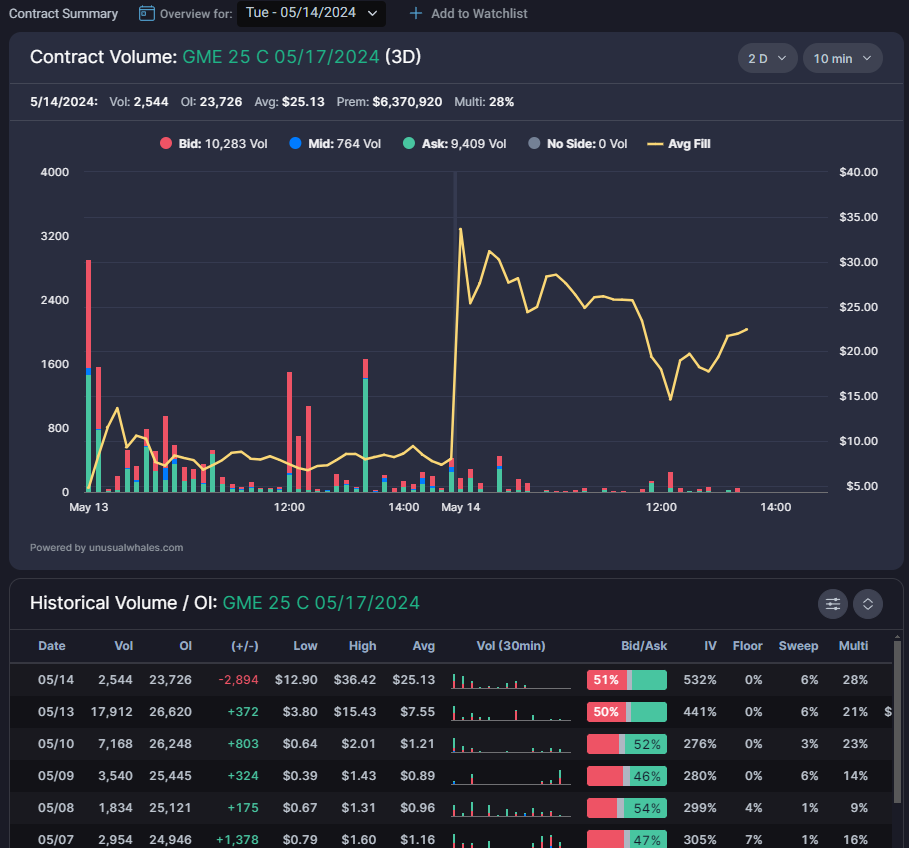The width and height of the screenshot is (909, 848).
Task: Click the +1,378 OI change value
Action: point(237,840)
